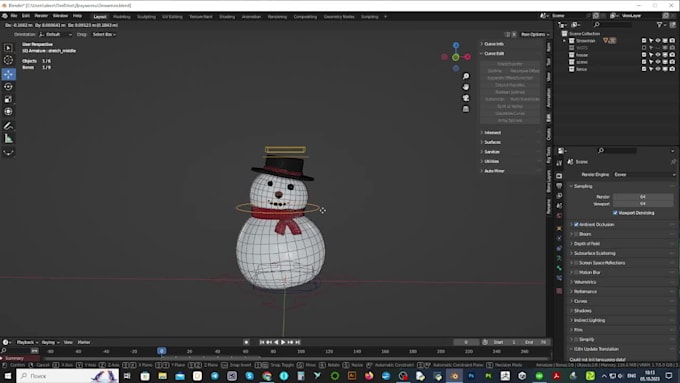Toggle the camera view icon
Screen dimensions: 680x383
466,98
